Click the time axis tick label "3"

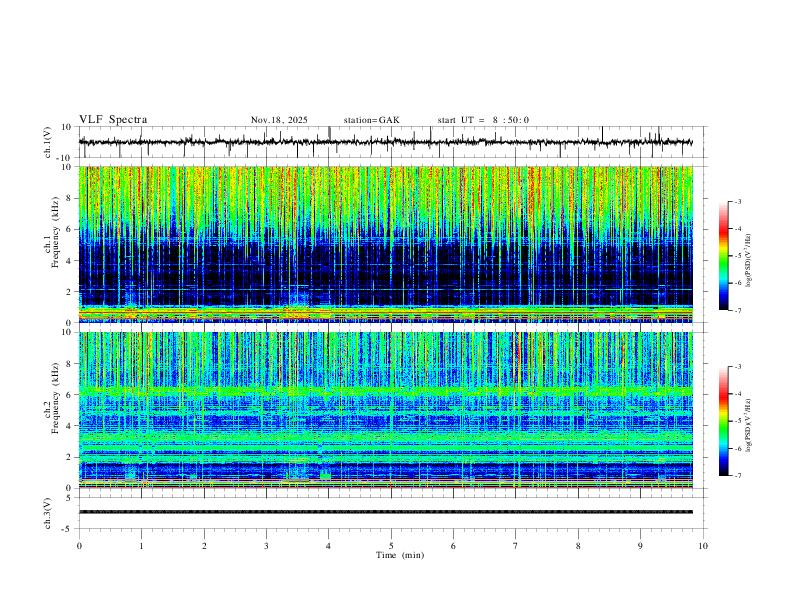tap(266, 546)
